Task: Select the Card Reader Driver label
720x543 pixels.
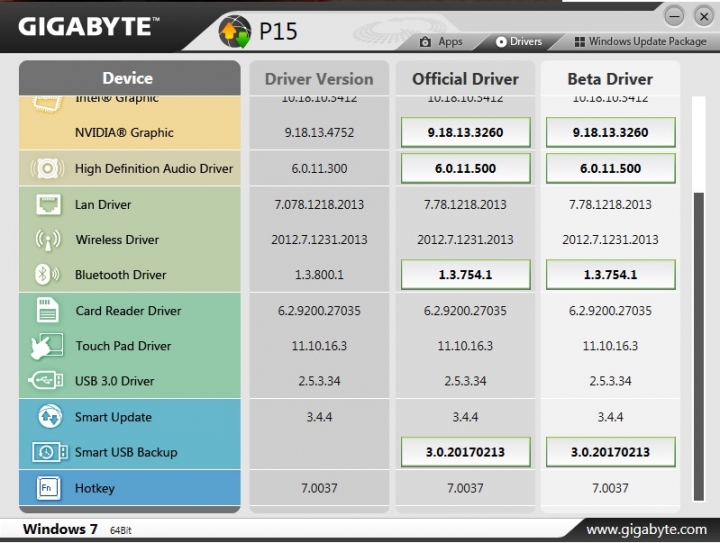Action: click(x=128, y=311)
